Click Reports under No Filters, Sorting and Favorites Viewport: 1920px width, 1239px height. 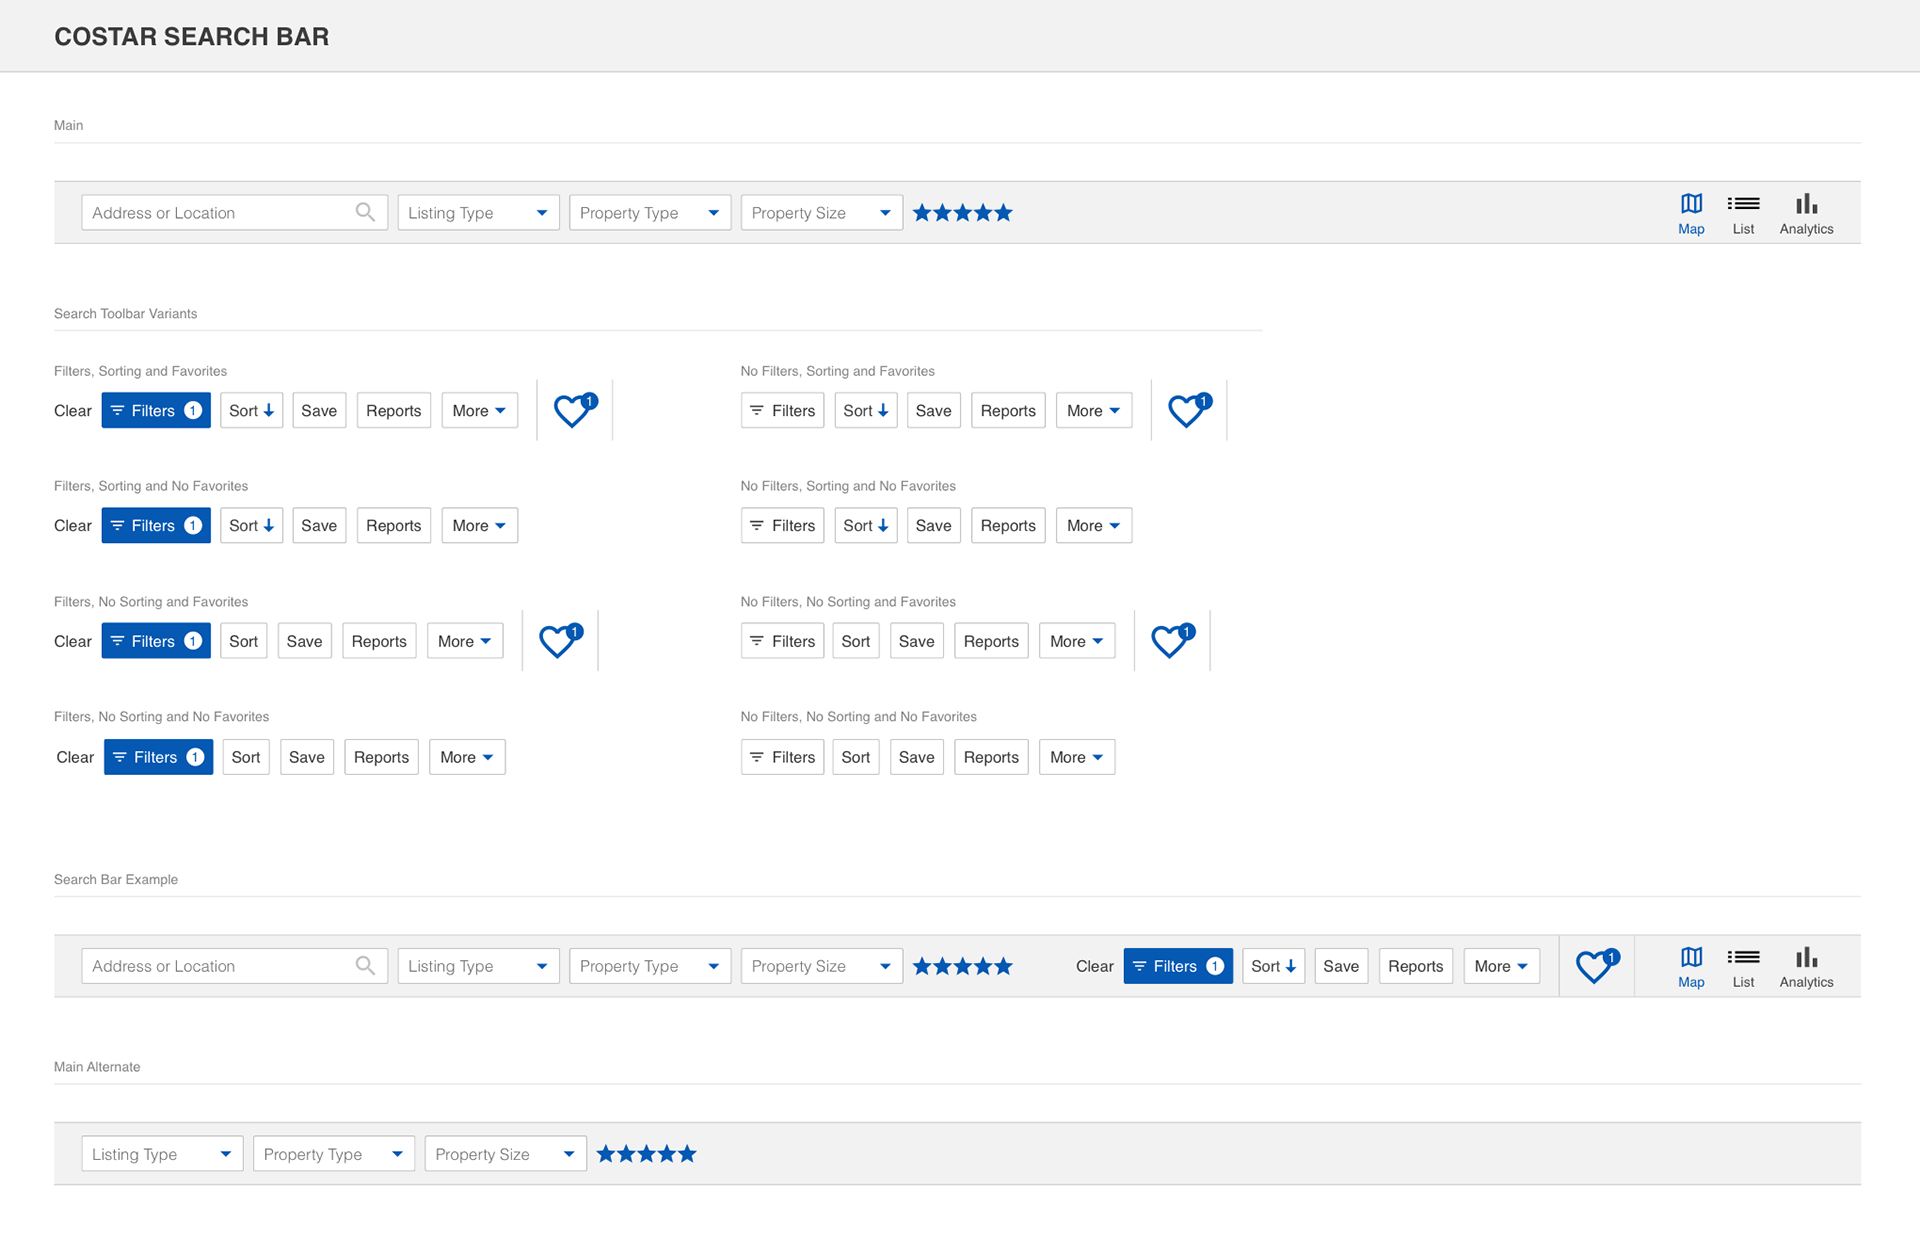pyautogui.click(x=1008, y=410)
